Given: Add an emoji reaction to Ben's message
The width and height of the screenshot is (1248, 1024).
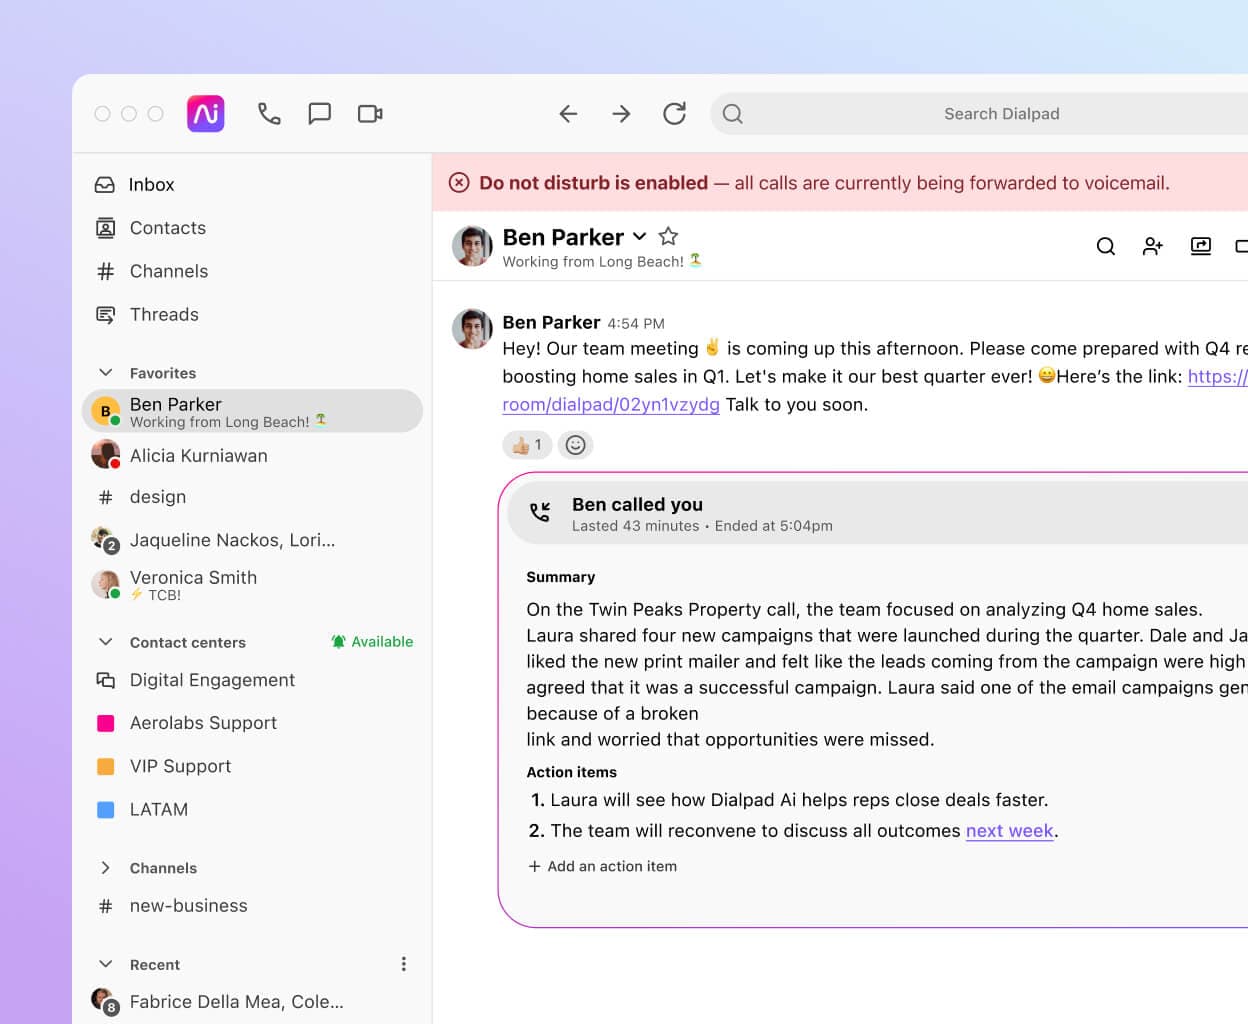Looking at the screenshot, I should [x=575, y=445].
